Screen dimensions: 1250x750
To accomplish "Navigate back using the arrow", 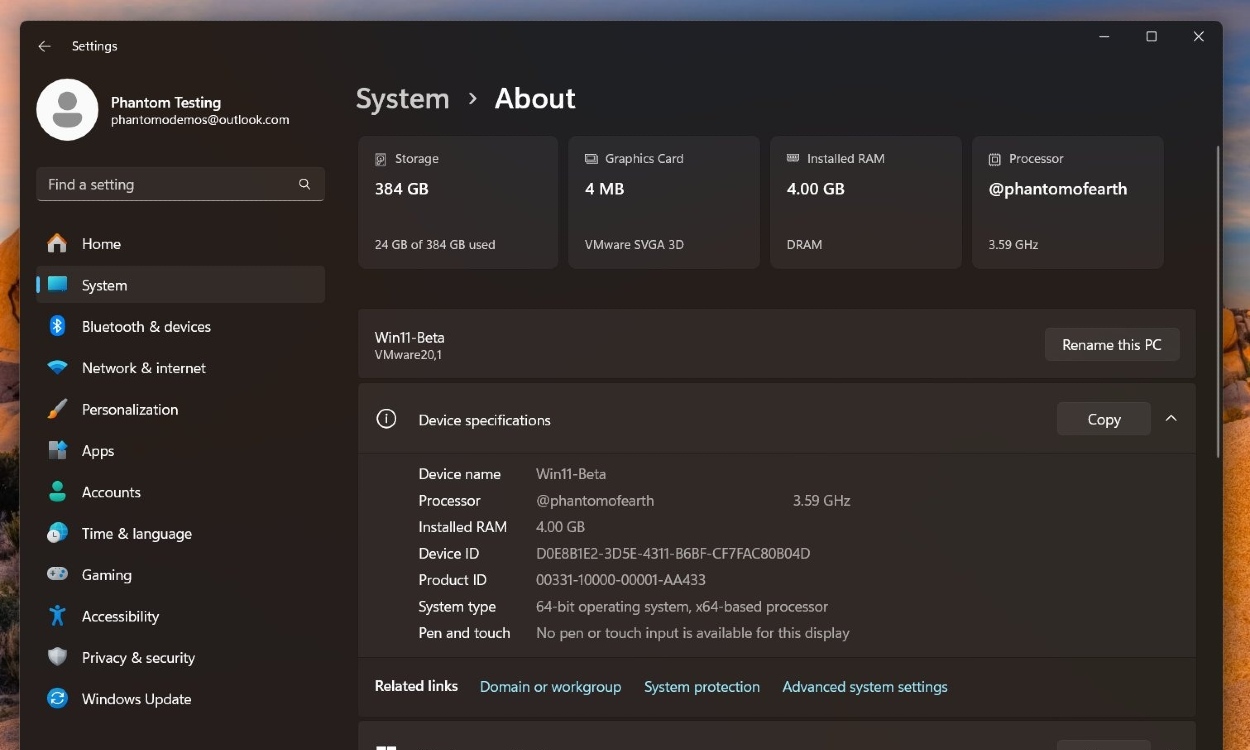I will tap(43, 46).
